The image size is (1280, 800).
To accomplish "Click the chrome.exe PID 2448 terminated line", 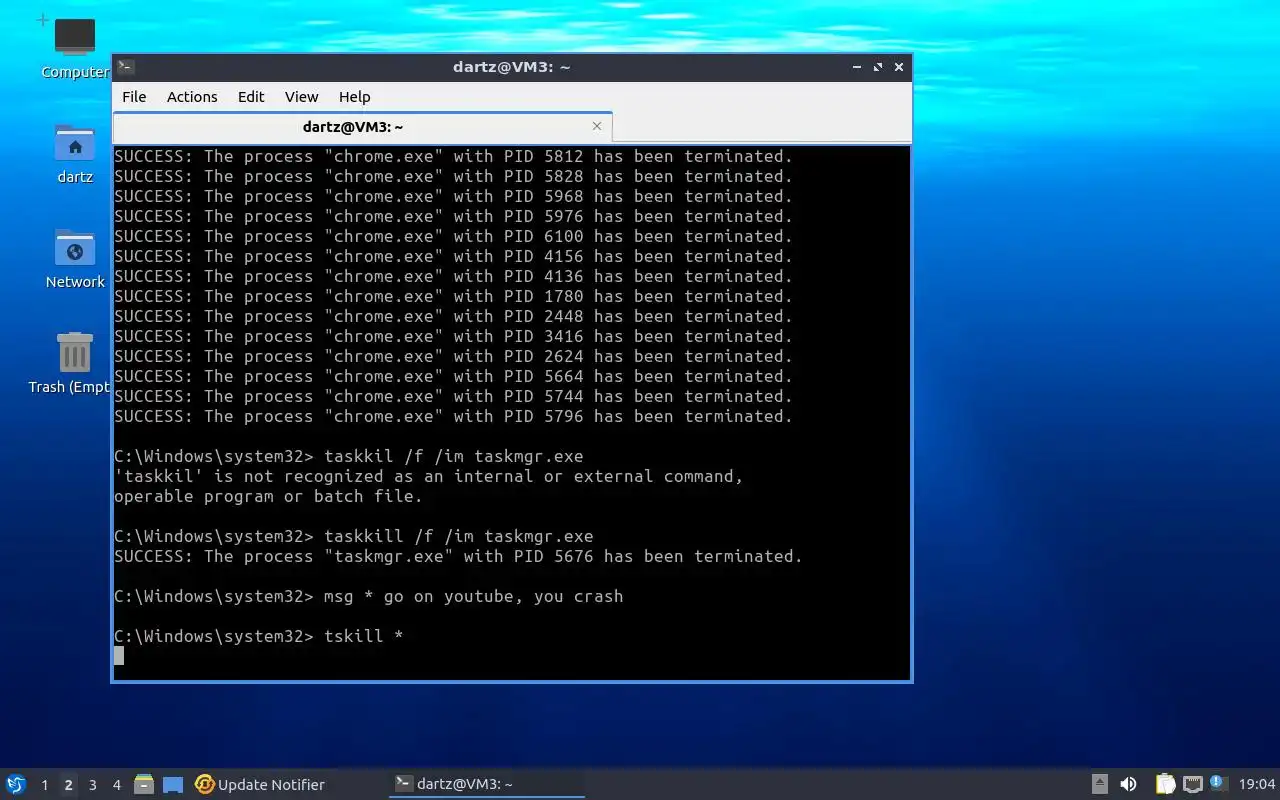I will [453, 316].
